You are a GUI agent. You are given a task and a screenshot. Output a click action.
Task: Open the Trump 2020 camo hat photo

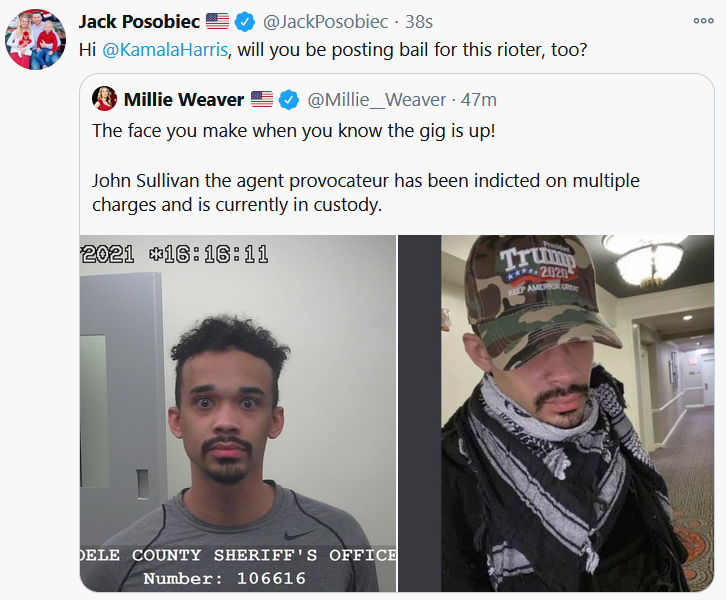point(556,413)
